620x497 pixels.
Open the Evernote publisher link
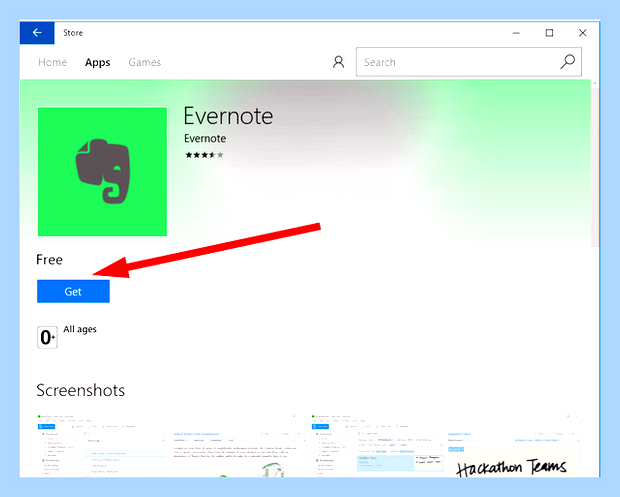205,138
